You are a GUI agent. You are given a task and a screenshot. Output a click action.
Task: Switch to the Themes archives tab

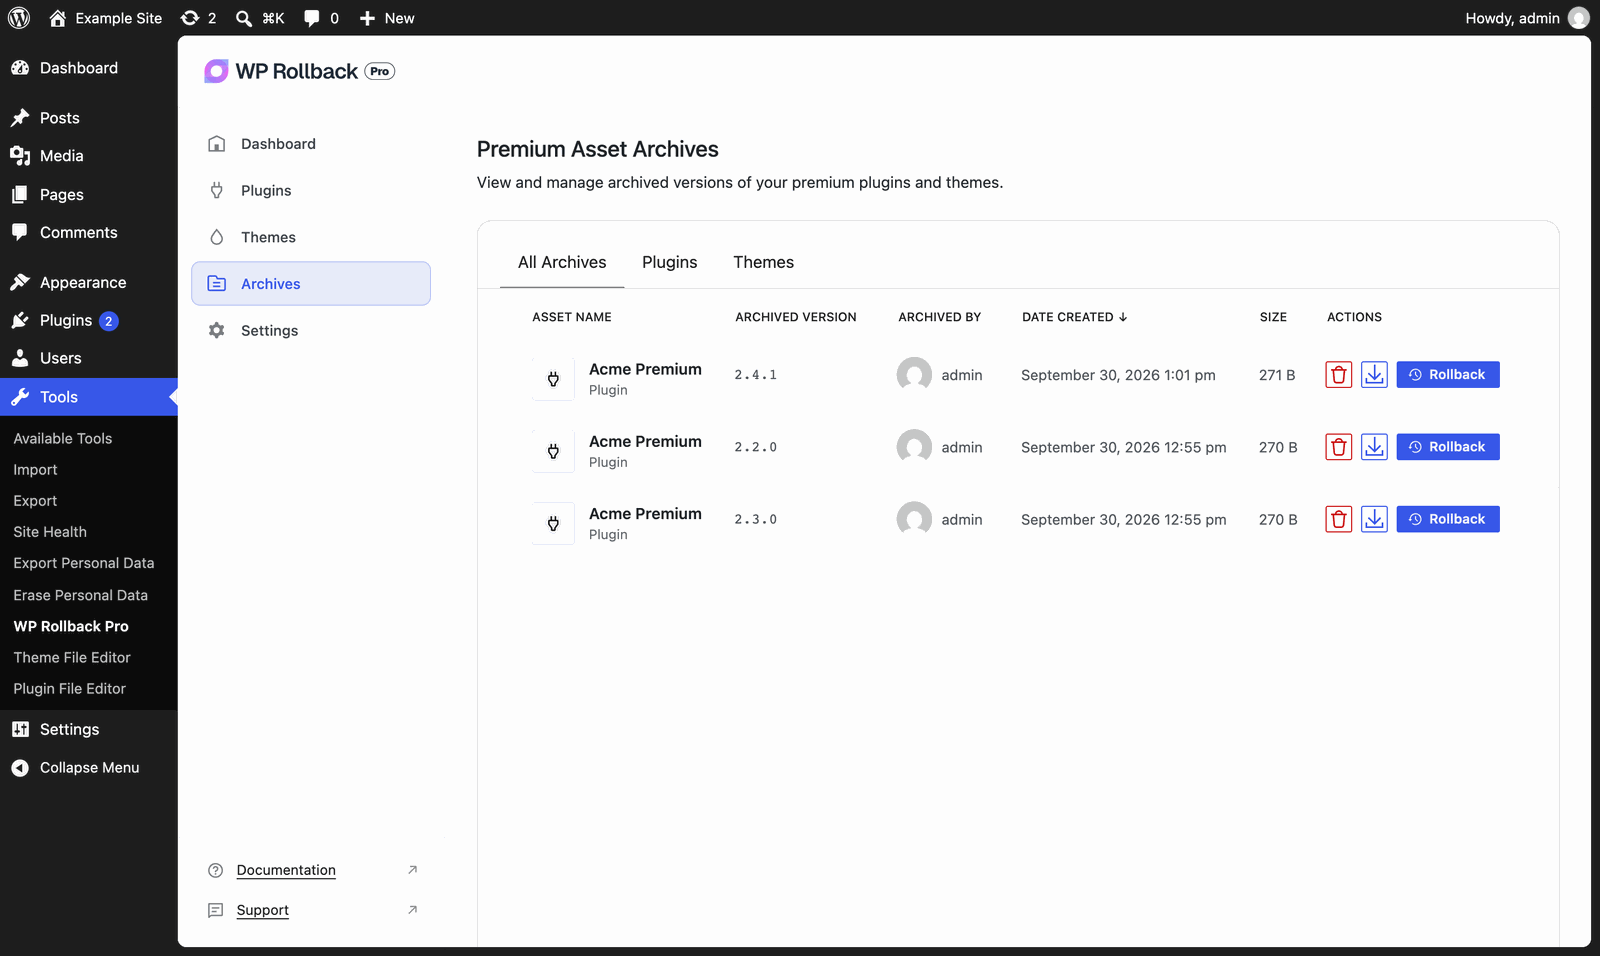pos(763,262)
